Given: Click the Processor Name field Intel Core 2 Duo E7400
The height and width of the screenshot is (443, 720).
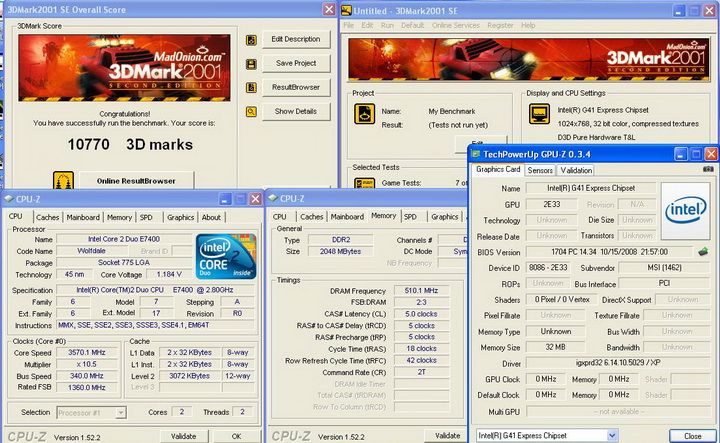Looking at the screenshot, I should [x=124, y=239].
